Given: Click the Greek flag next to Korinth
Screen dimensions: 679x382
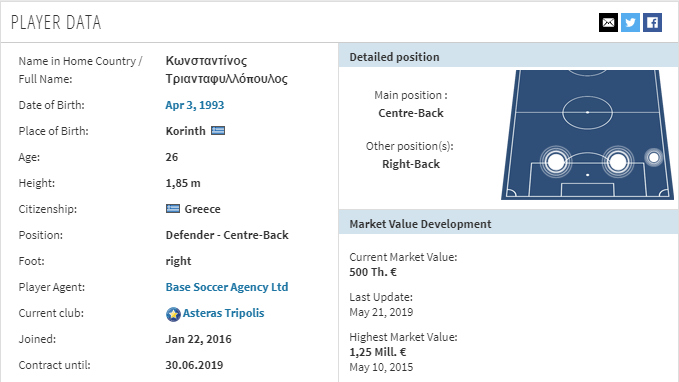Looking at the screenshot, I should tap(218, 130).
